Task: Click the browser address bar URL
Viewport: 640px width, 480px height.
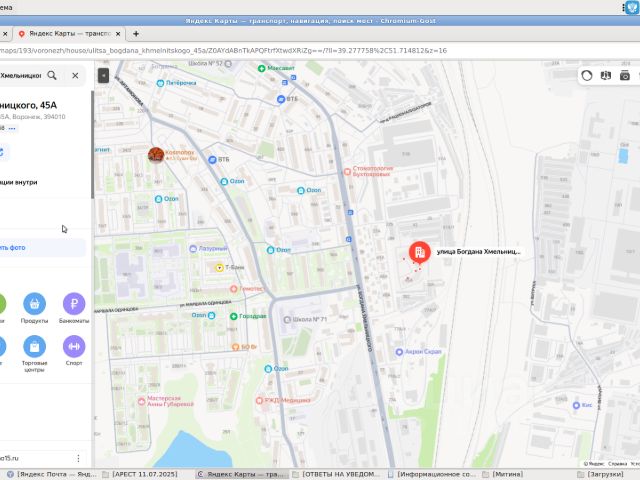Action: pos(223,51)
